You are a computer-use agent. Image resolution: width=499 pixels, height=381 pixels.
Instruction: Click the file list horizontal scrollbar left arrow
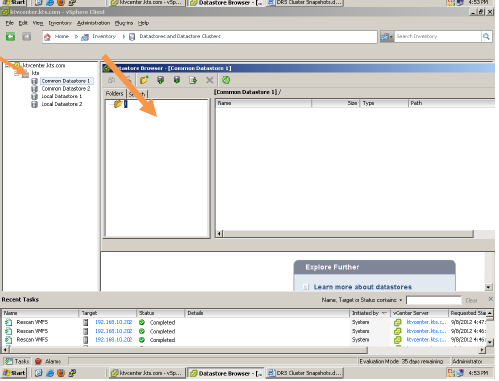[219, 234]
